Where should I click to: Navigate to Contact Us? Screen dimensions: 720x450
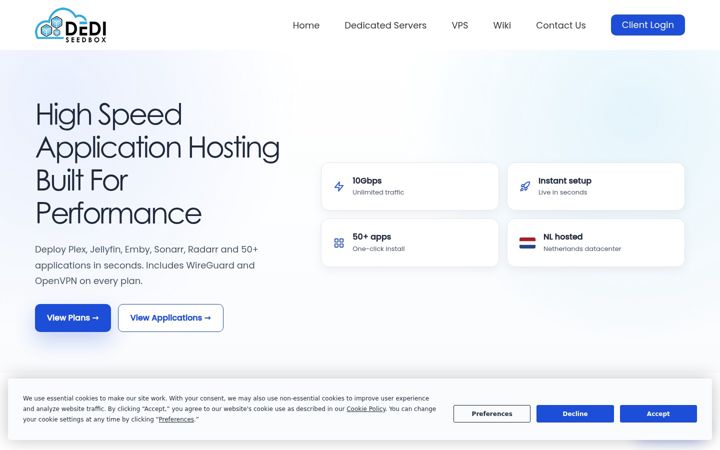[x=561, y=25]
